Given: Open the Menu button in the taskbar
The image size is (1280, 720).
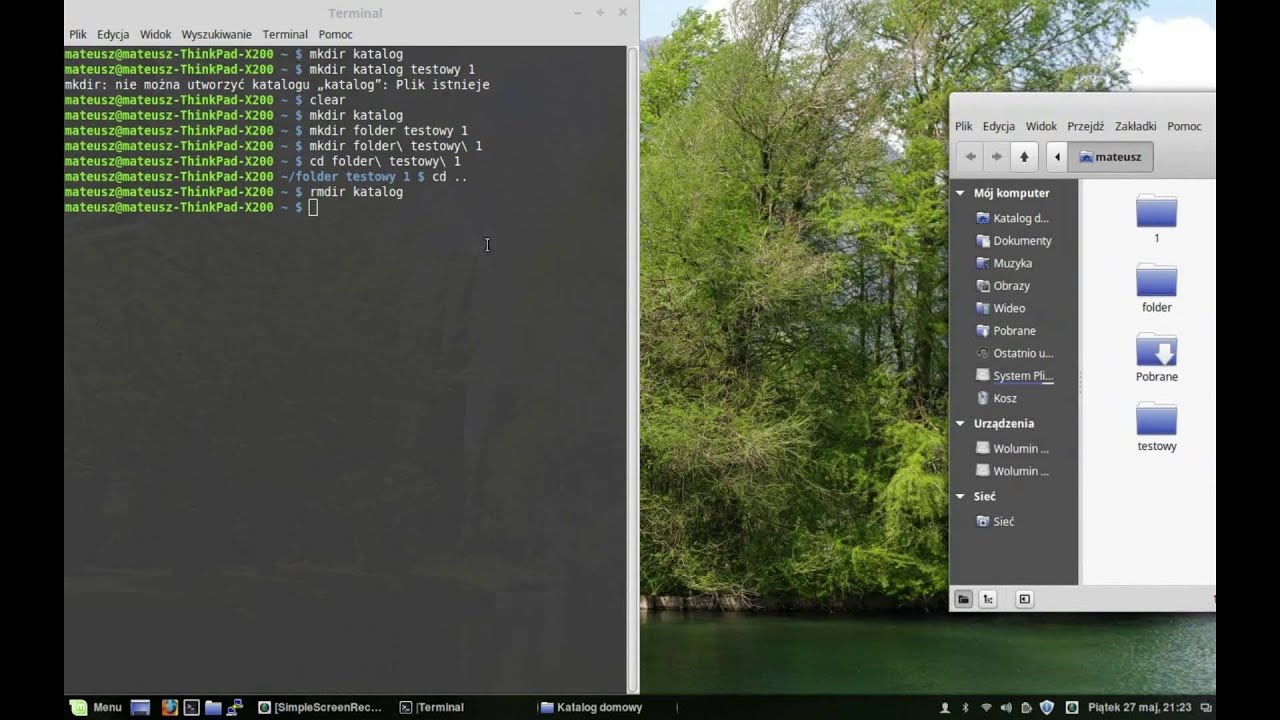Looking at the screenshot, I should click(x=96, y=707).
